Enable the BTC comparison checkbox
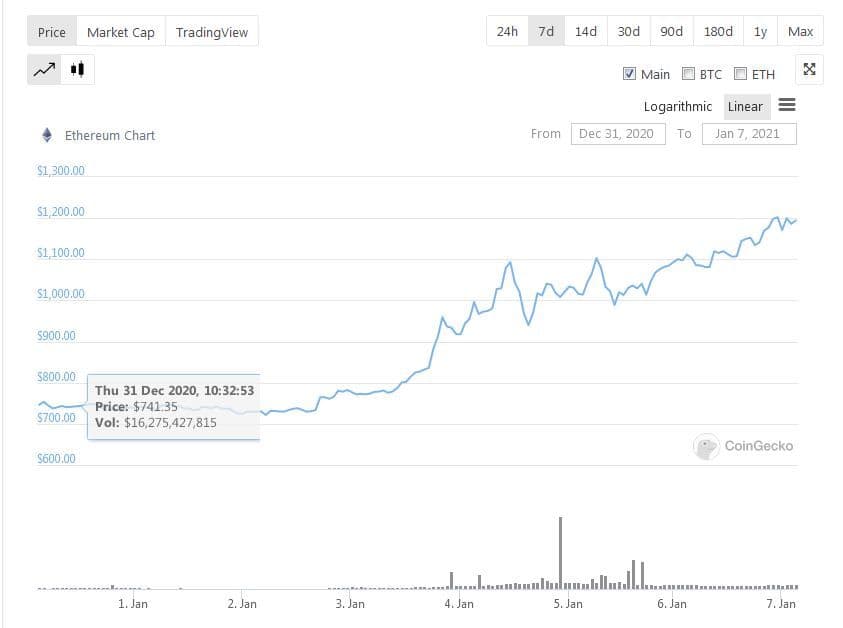The width and height of the screenshot is (843, 628). pos(688,74)
